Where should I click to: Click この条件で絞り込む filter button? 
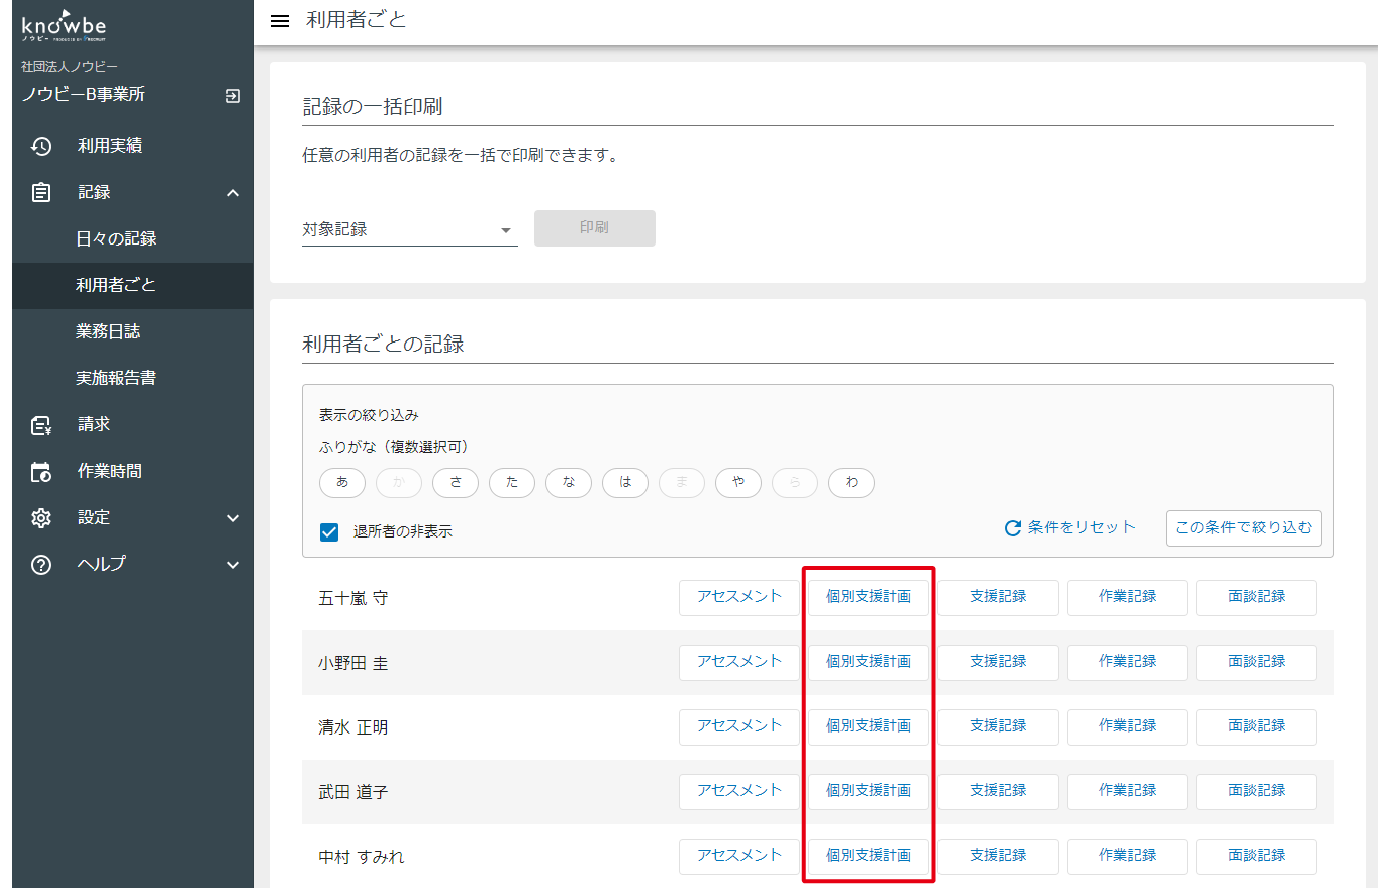click(1243, 528)
